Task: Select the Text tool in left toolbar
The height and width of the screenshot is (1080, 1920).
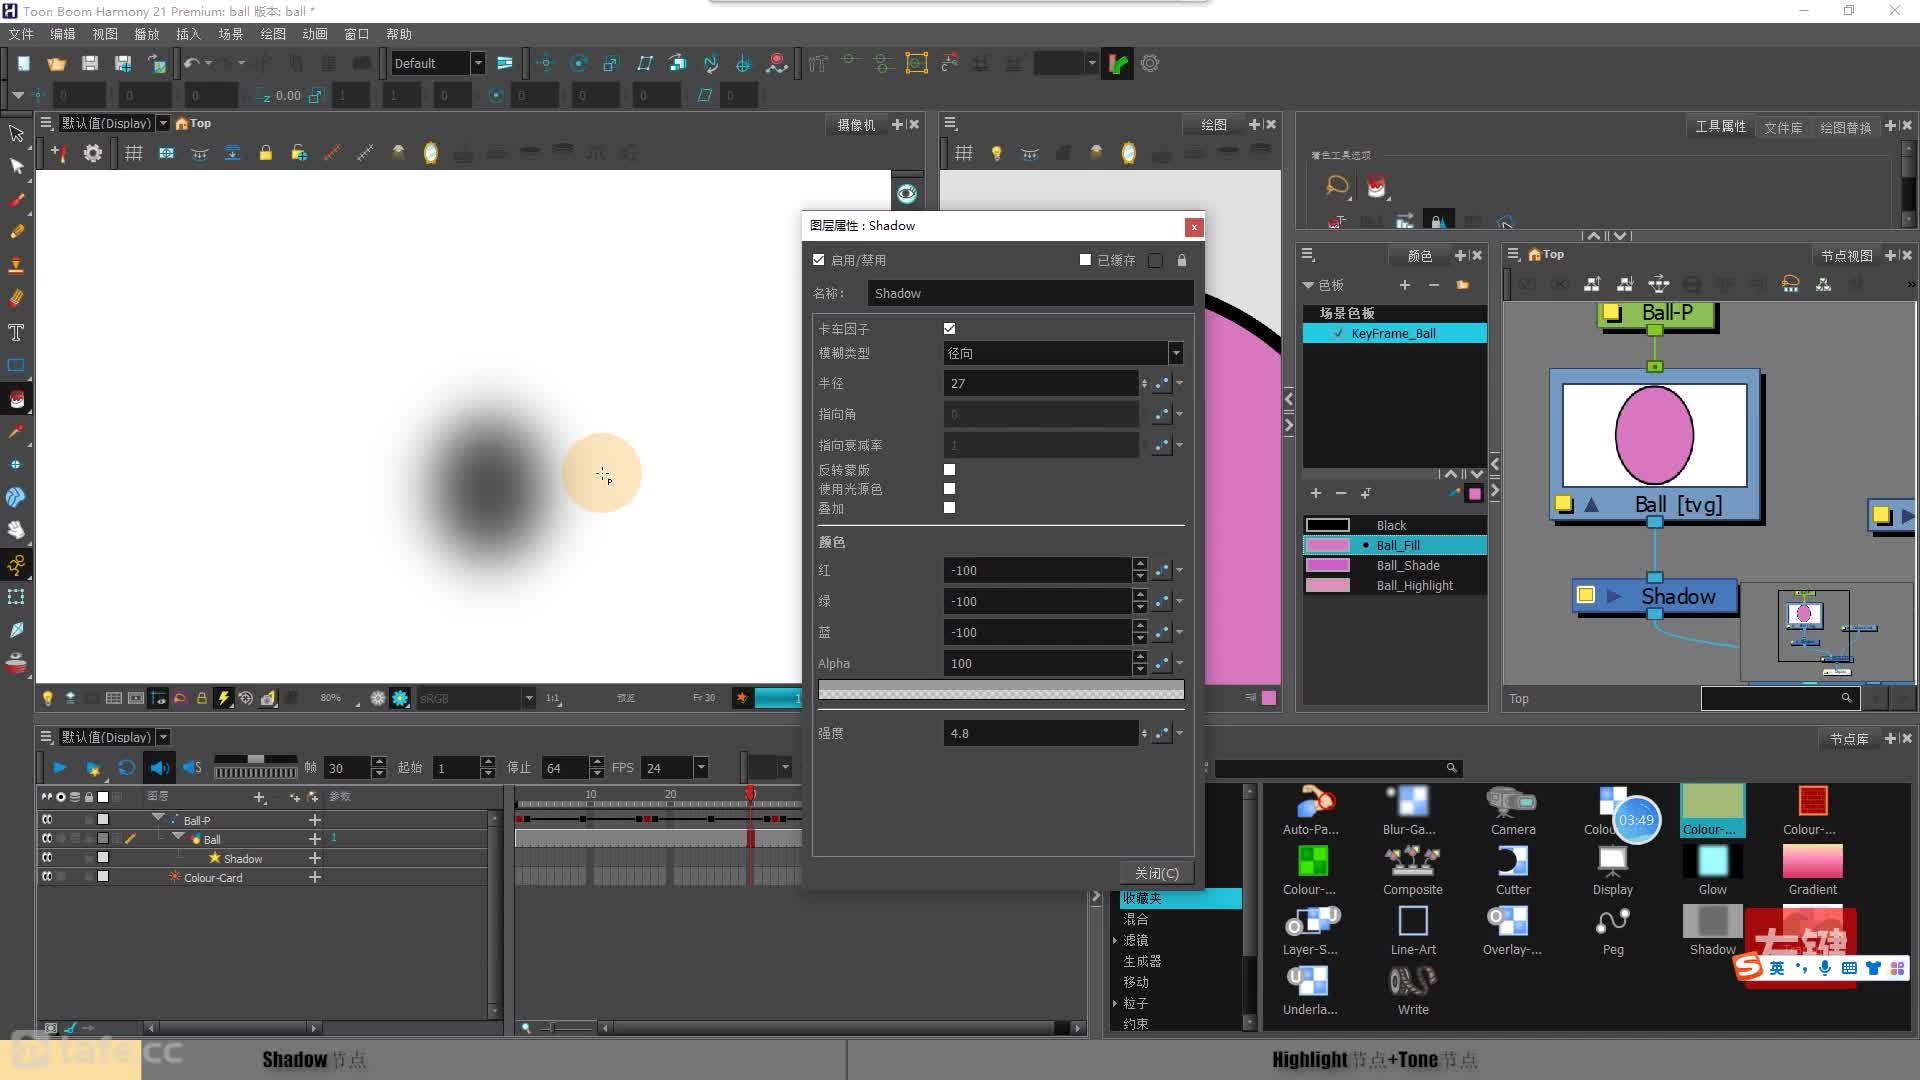Action: pyautogui.click(x=16, y=332)
